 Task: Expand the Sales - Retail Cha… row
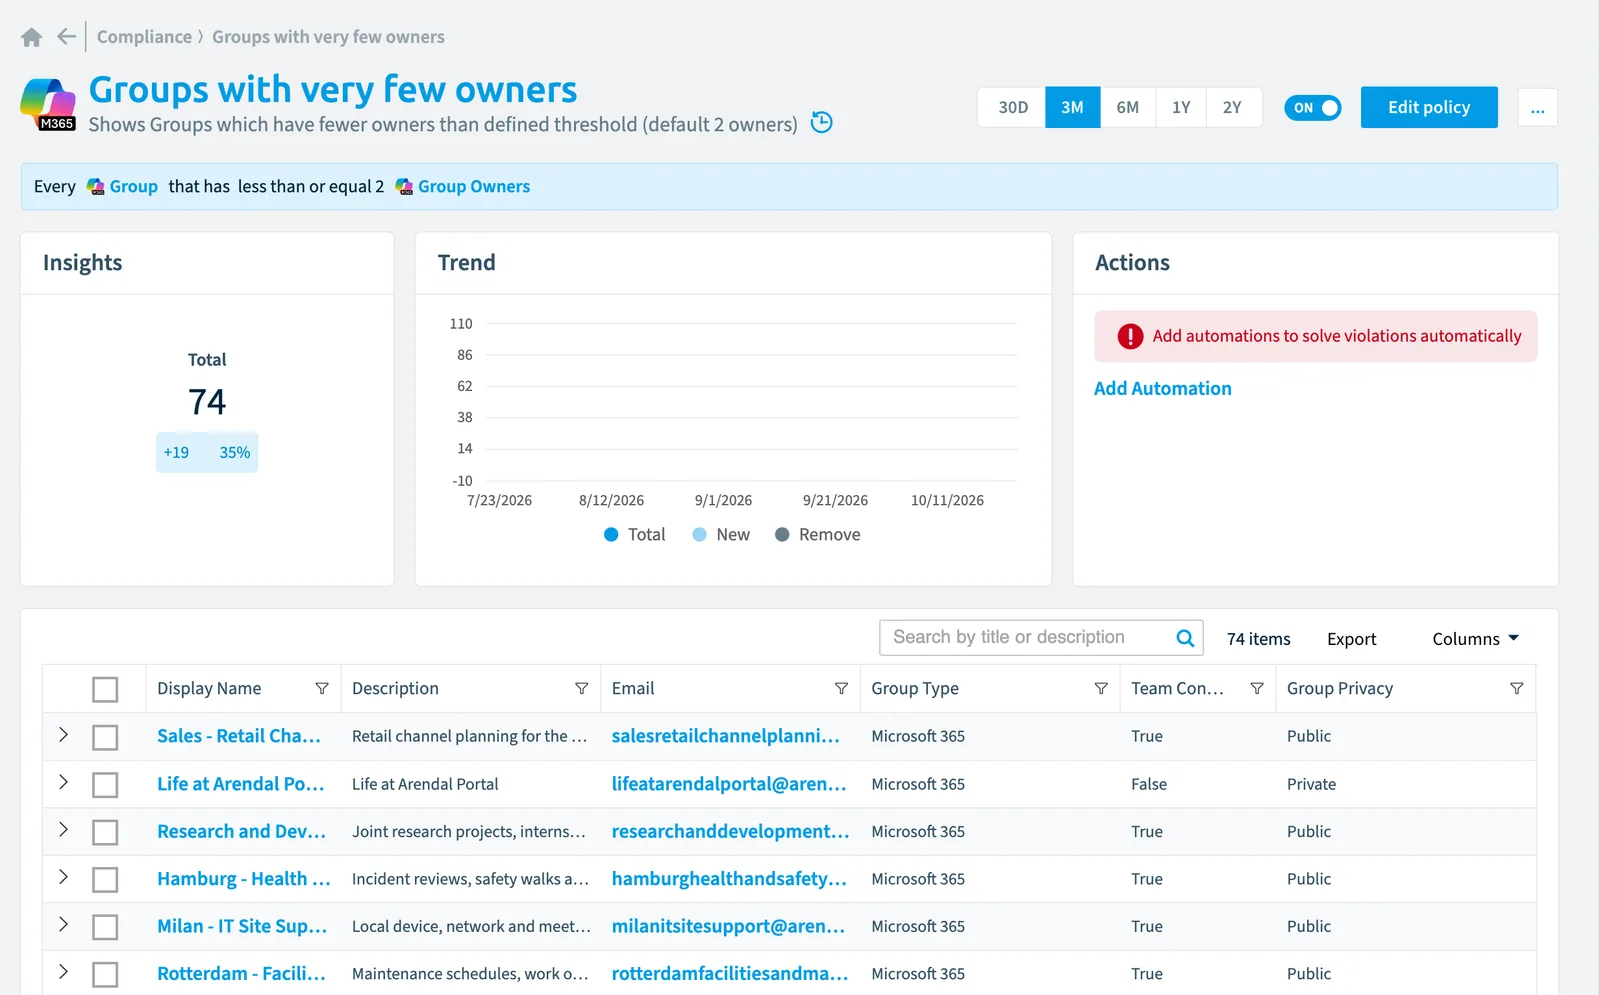click(x=63, y=735)
